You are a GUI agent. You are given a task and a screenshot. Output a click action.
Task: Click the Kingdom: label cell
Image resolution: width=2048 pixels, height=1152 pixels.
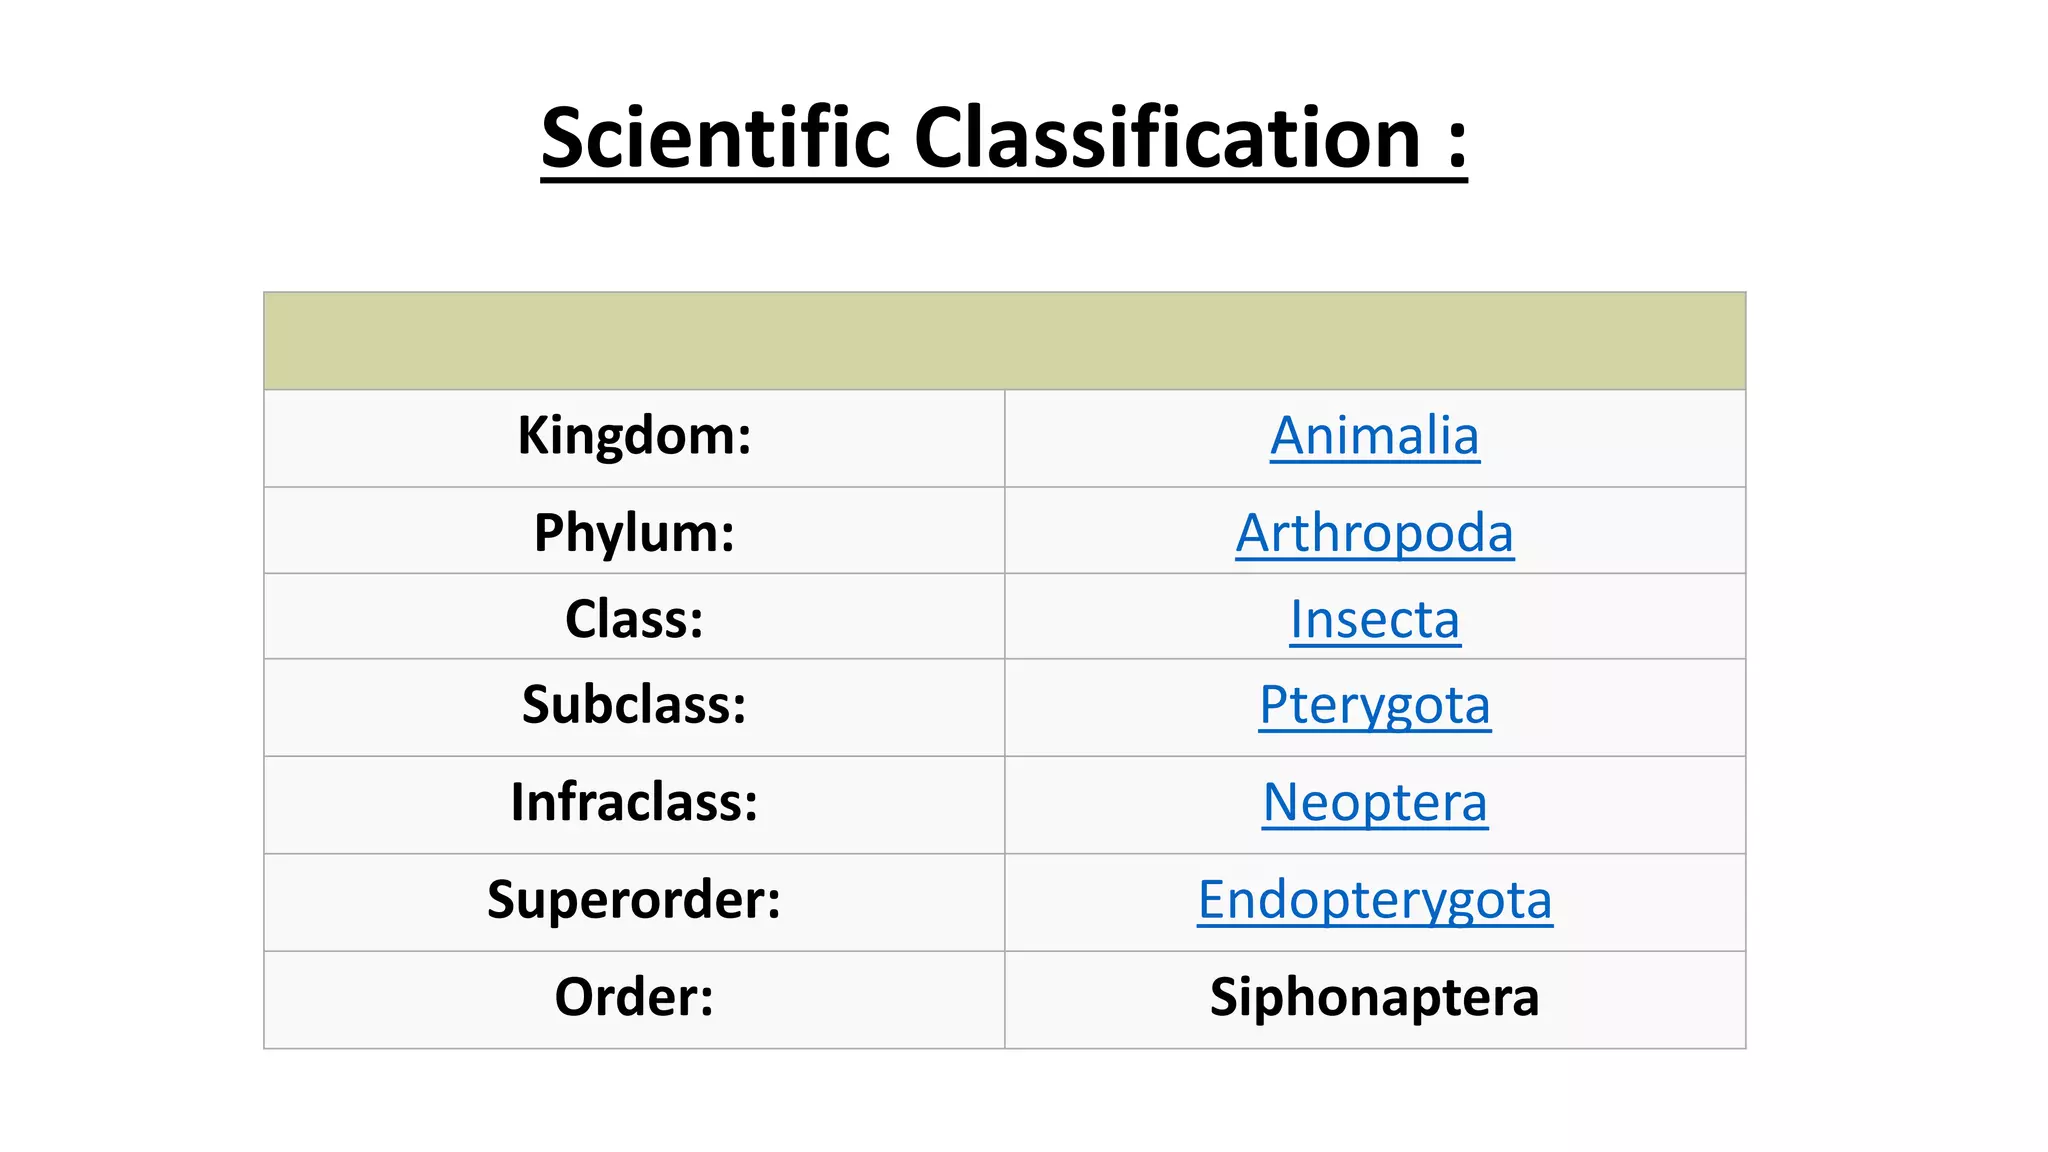(634, 436)
